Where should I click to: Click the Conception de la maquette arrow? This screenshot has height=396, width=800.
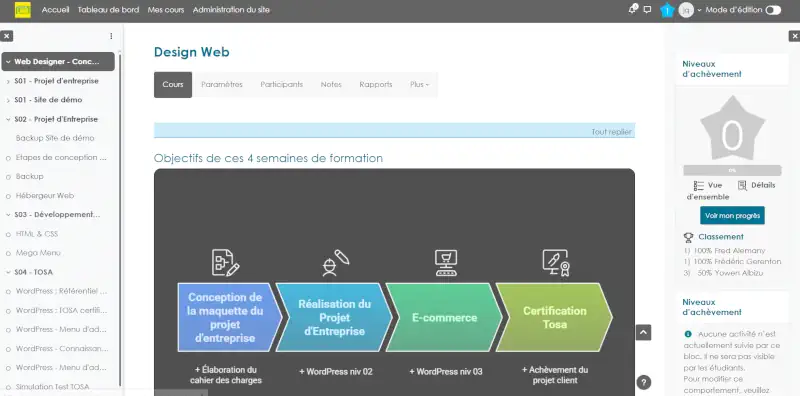coord(229,317)
